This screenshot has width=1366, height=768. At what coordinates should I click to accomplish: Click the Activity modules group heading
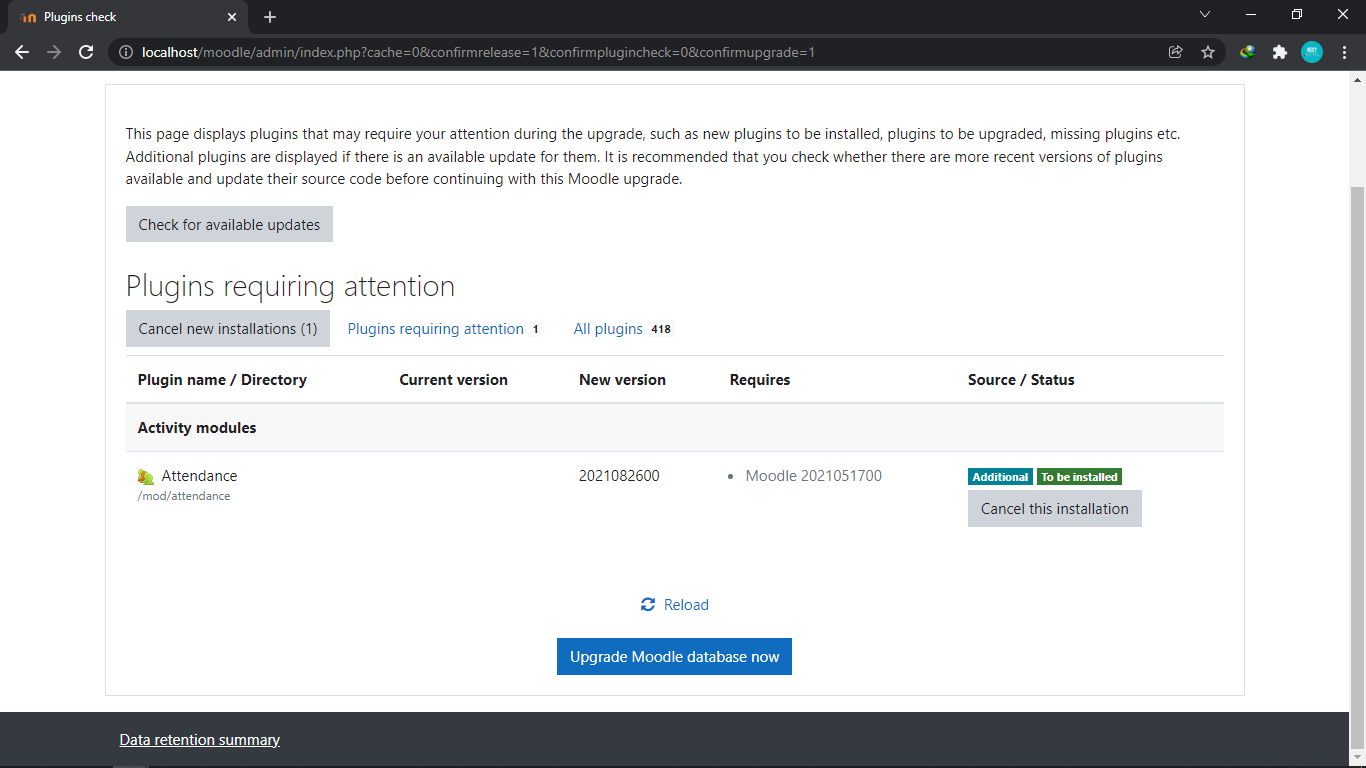coord(197,428)
